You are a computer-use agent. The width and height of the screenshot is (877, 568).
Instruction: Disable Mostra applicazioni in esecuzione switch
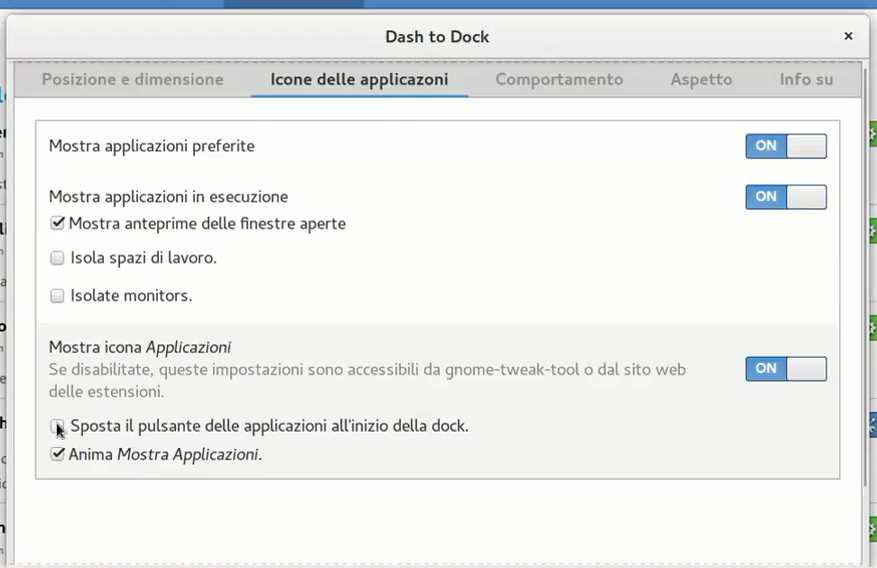pos(785,197)
